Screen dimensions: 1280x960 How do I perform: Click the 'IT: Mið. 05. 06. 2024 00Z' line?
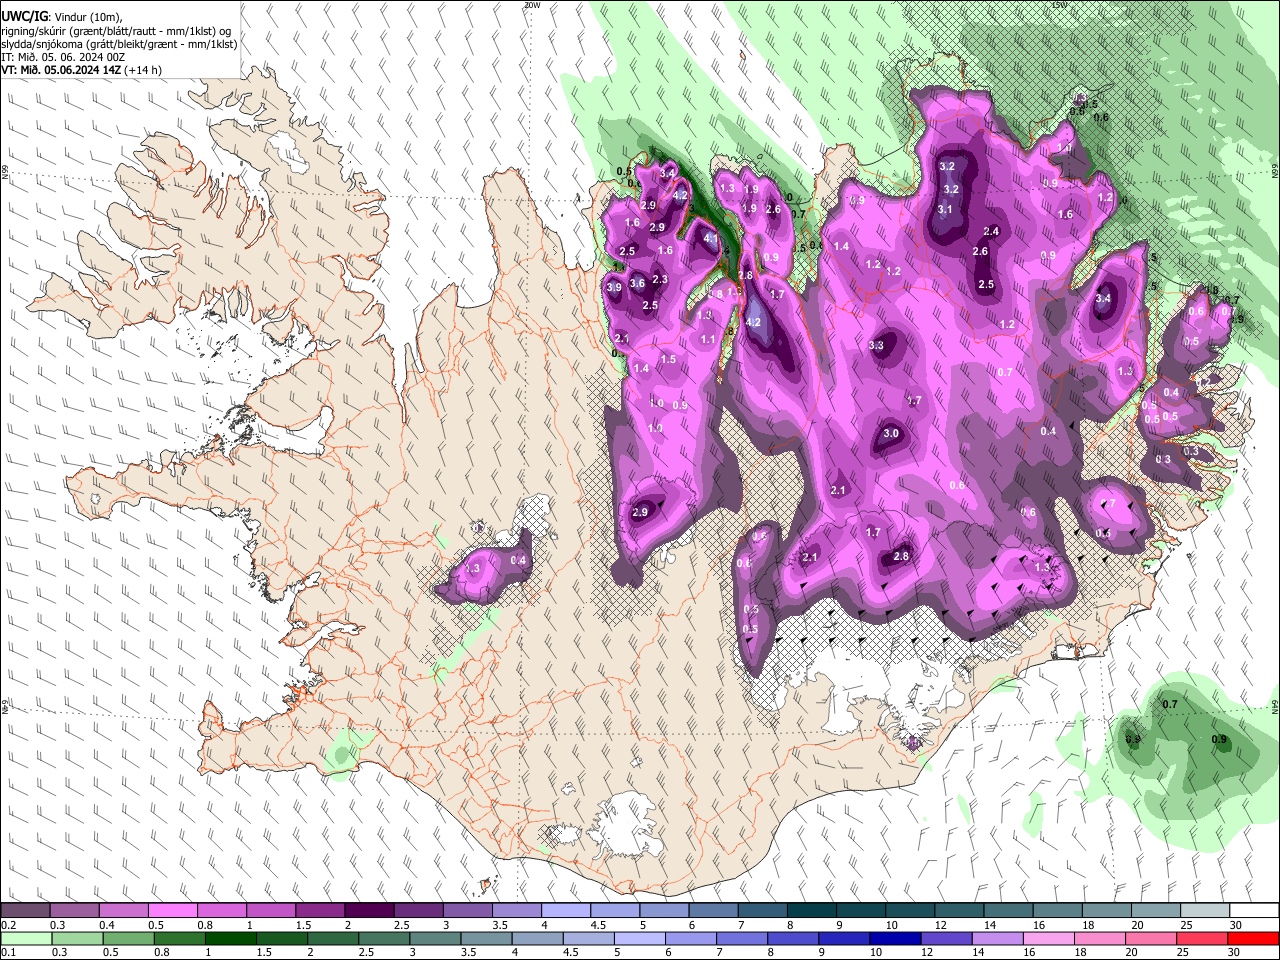tap(62, 57)
